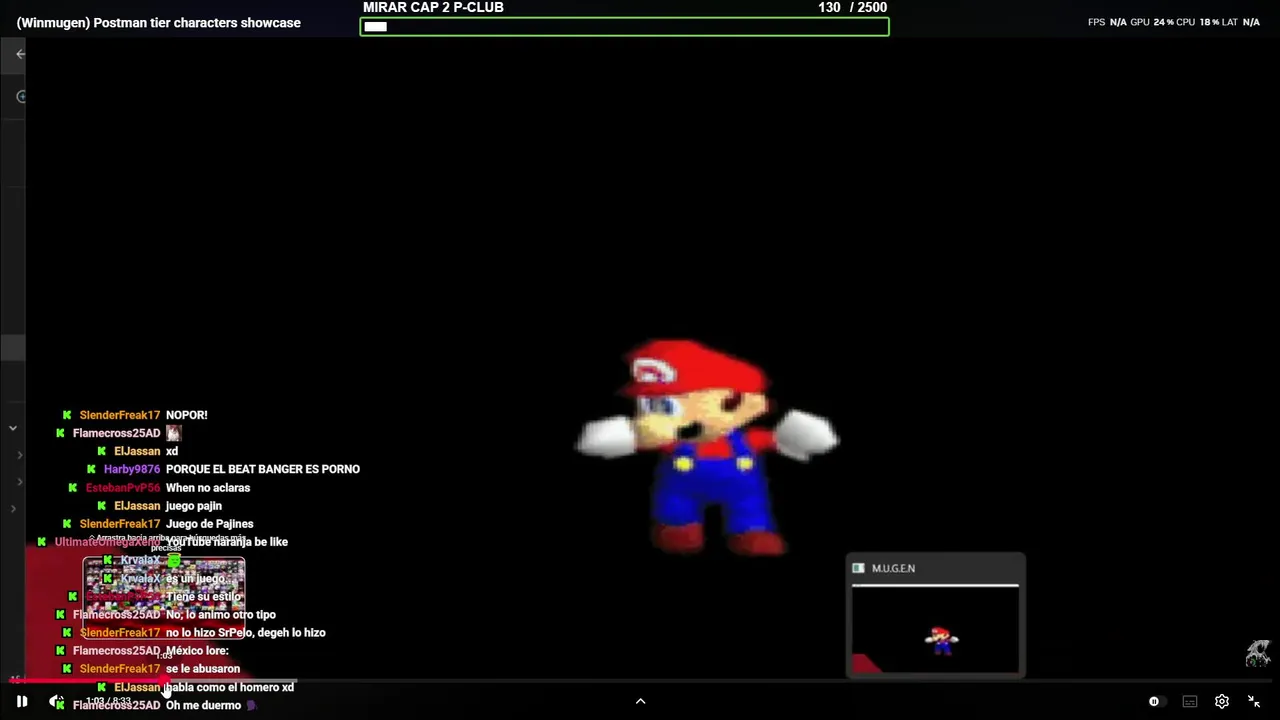
Task: Click the Kick badge beside UltimateOmegaXeno
Action: (42, 542)
